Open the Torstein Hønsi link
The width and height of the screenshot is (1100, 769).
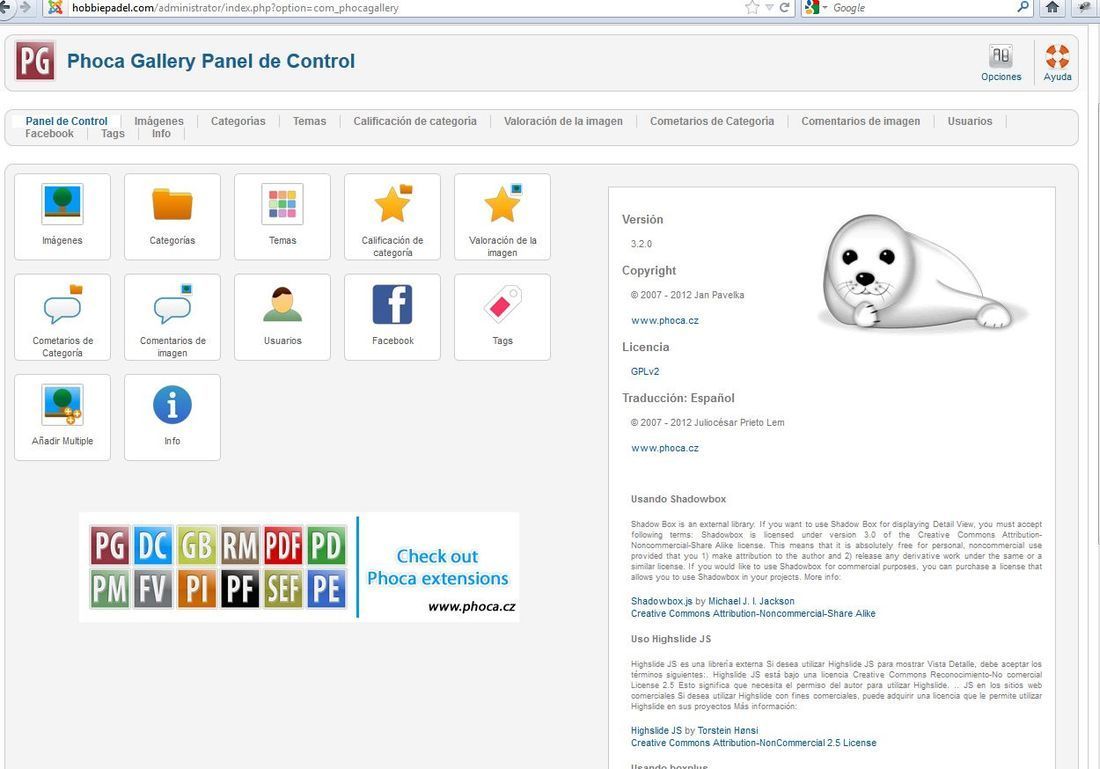pyautogui.click(x=727, y=730)
